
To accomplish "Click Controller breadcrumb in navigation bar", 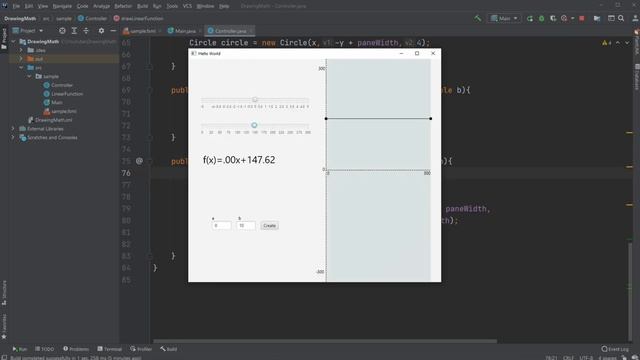I will click(x=92, y=18).
